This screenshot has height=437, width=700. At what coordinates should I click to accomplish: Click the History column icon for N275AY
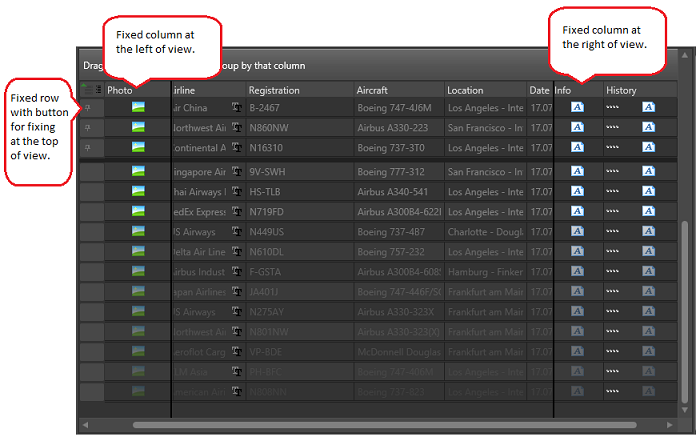click(x=649, y=311)
